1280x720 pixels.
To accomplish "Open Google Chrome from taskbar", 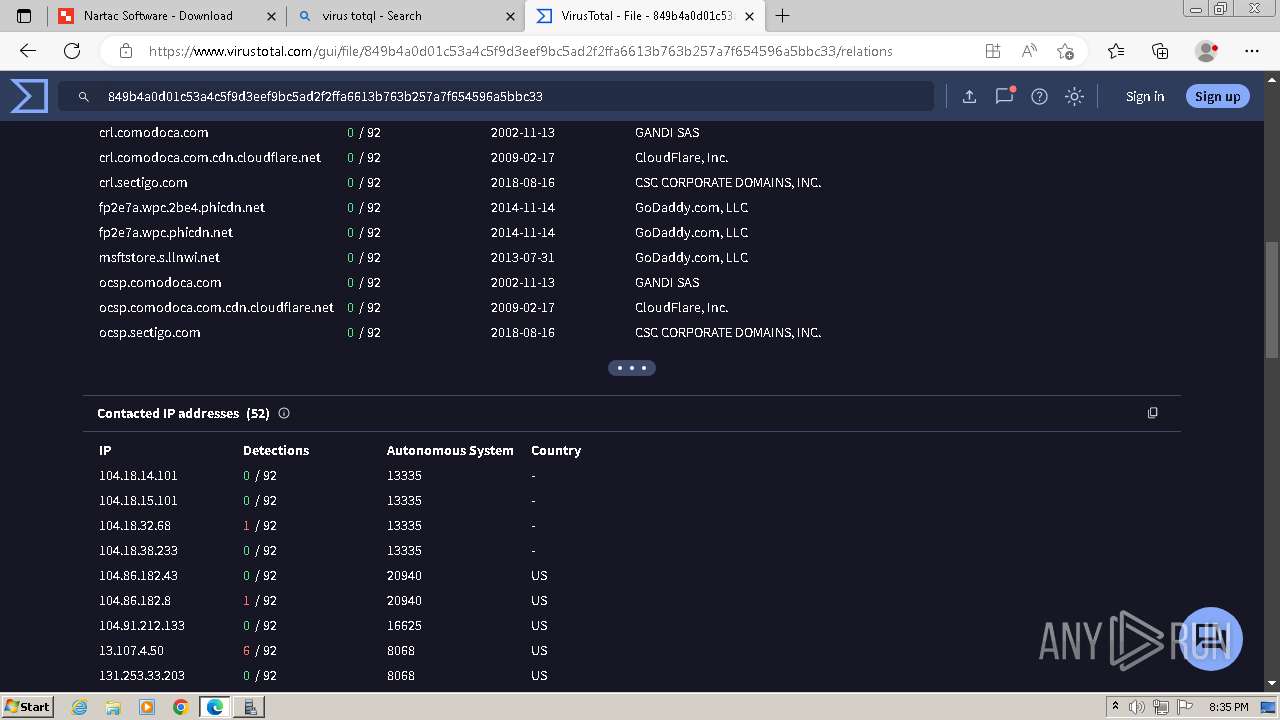I will [x=180, y=706].
